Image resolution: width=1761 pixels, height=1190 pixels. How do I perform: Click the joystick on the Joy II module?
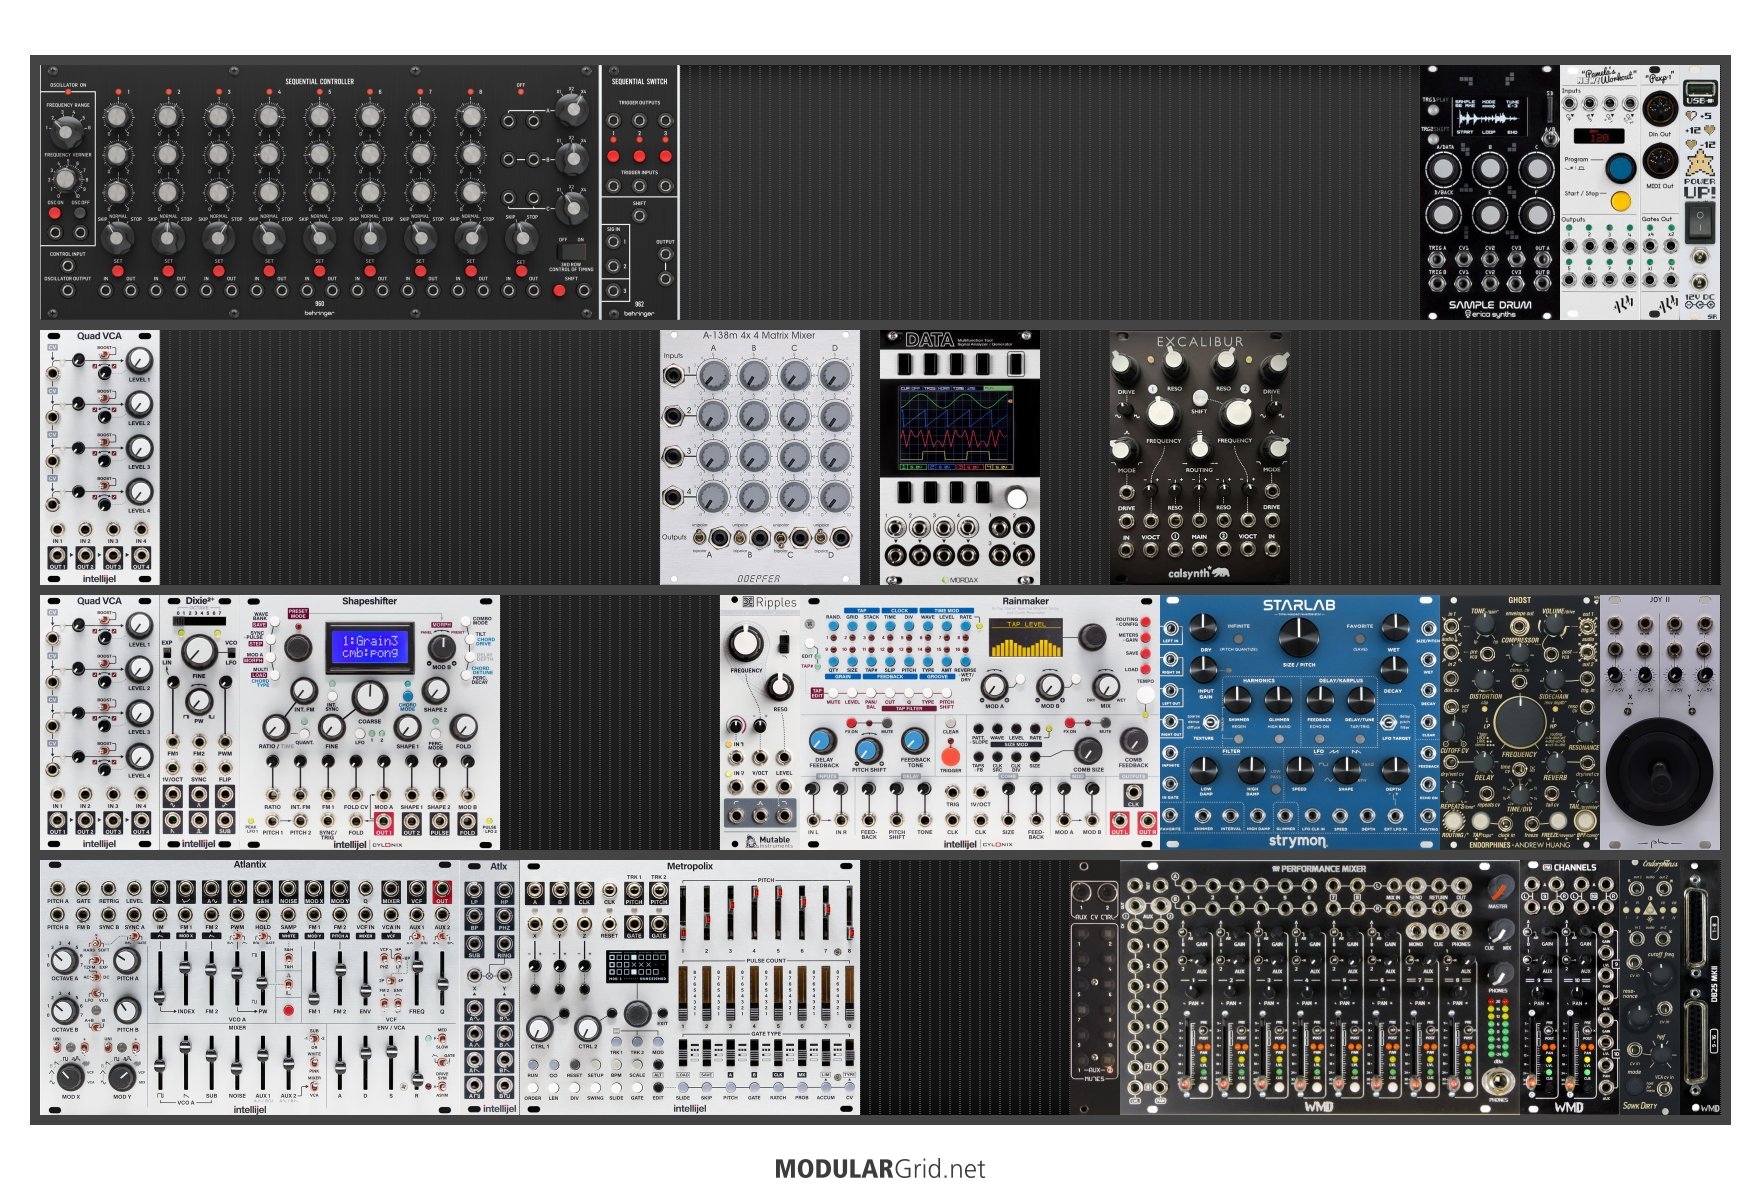click(x=1661, y=770)
